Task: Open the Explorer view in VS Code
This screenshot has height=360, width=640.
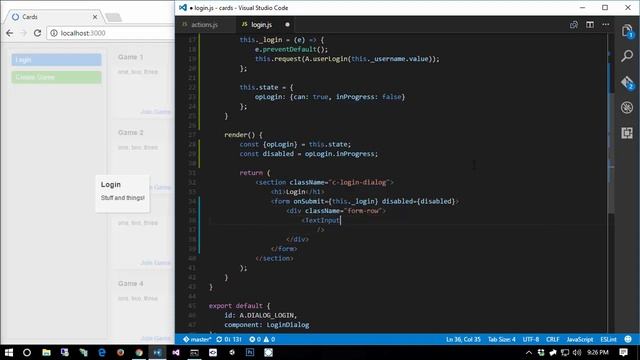Action: [x=627, y=31]
